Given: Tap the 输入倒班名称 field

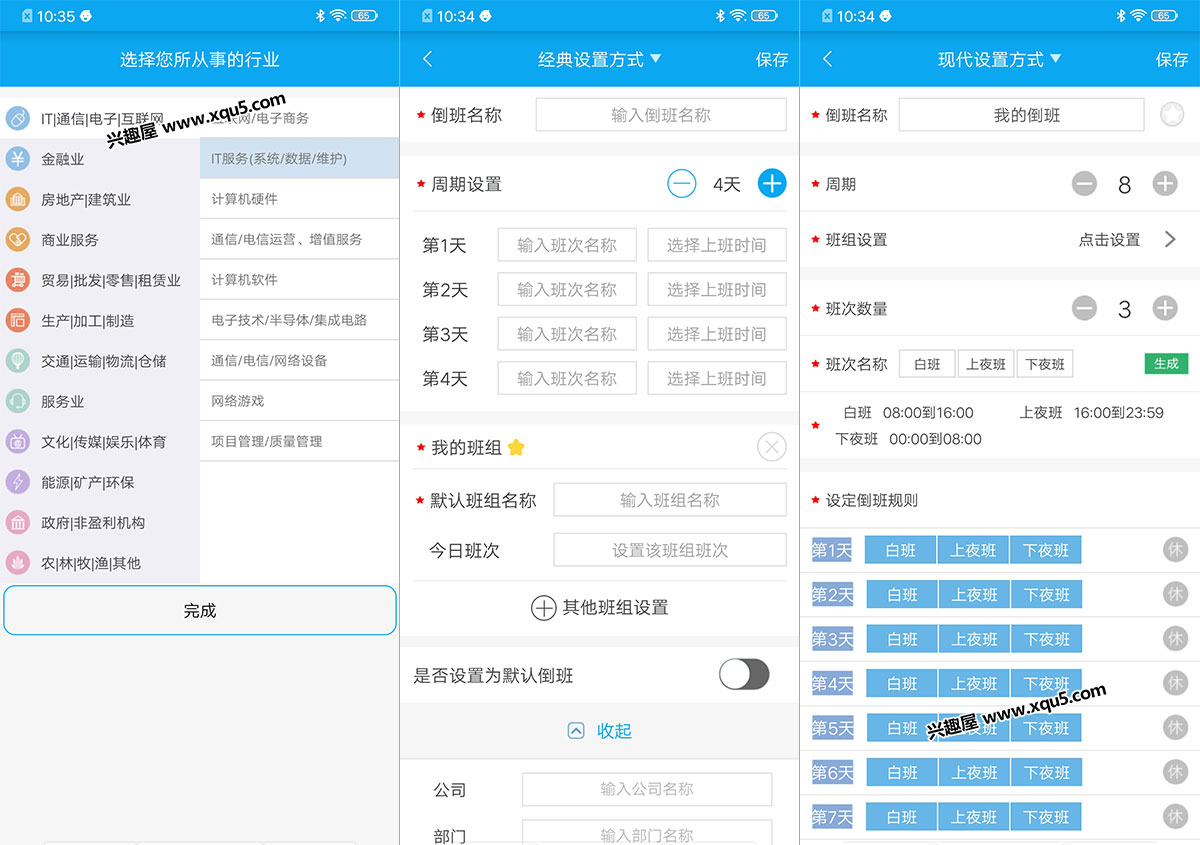Looking at the screenshot, I should coord(661,115).
